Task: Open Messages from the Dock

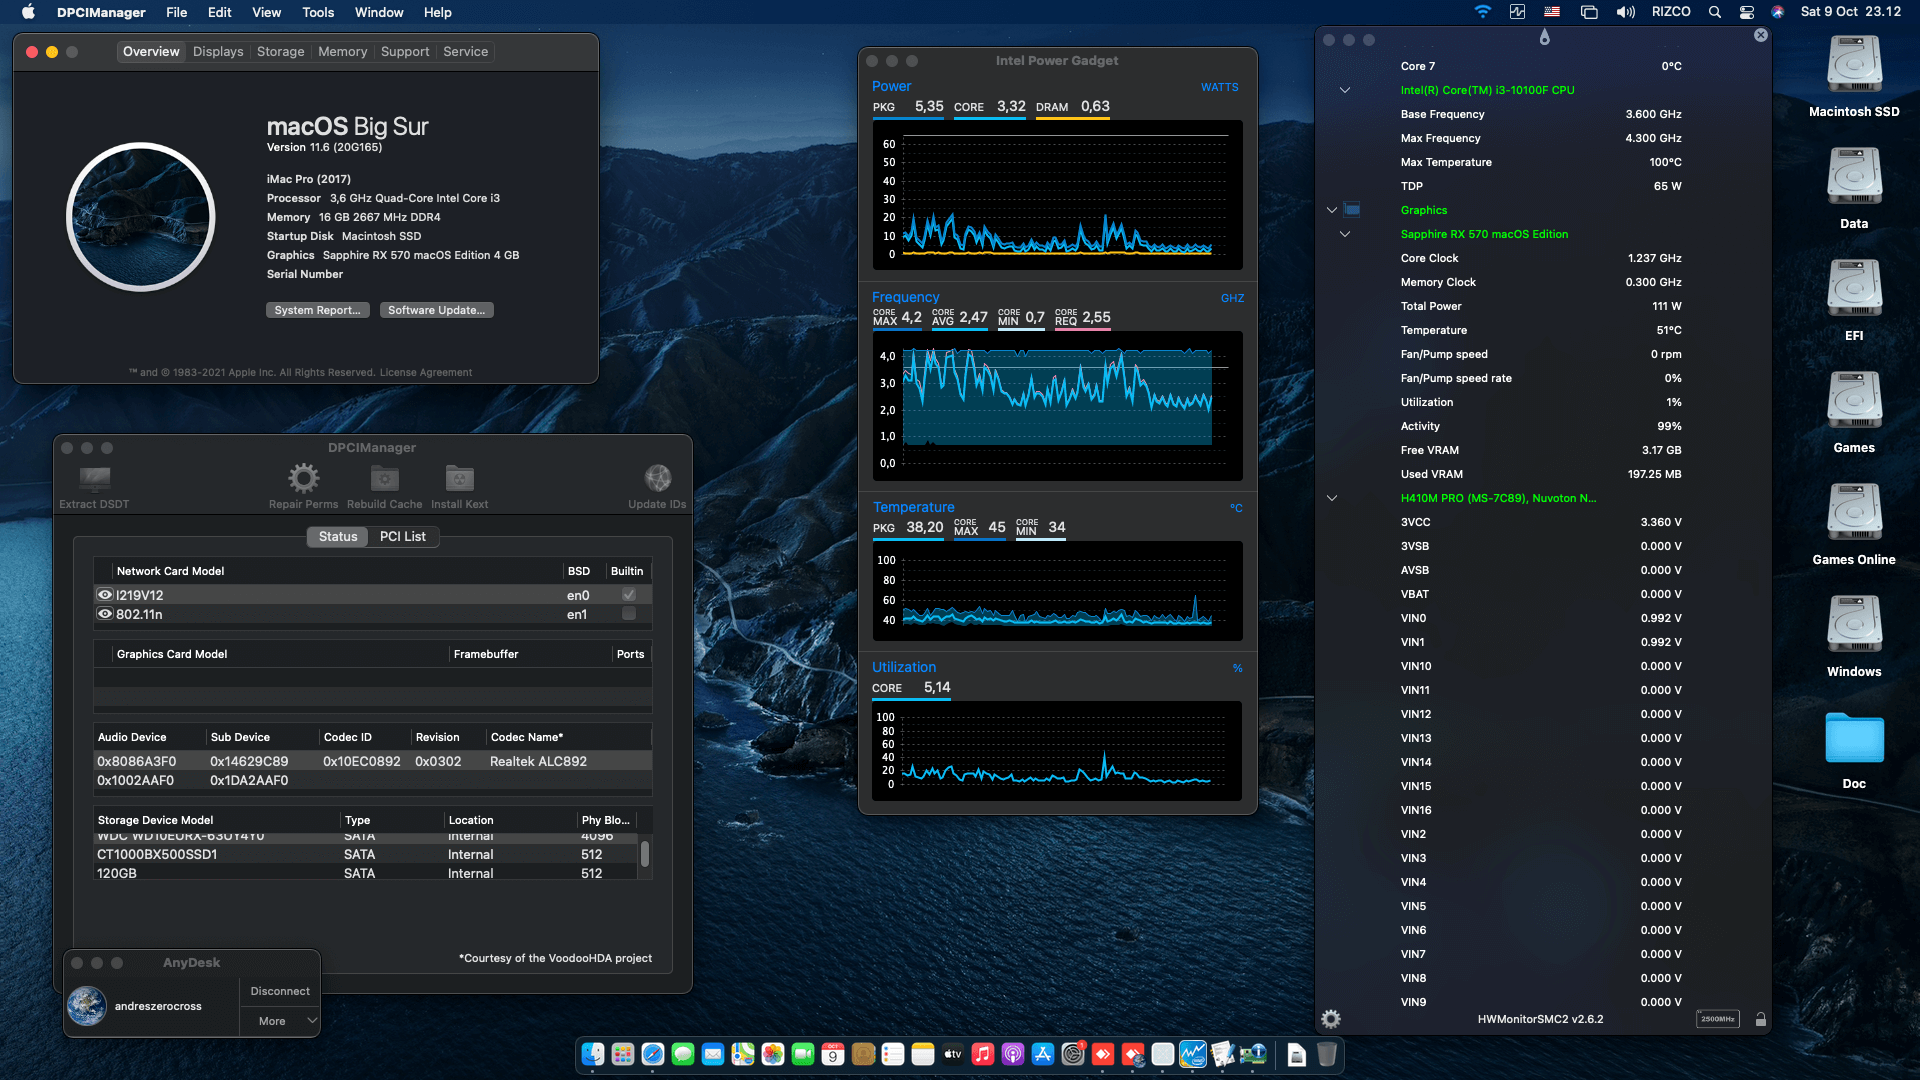Action: pyautogui.click(x=683, y=1054)
